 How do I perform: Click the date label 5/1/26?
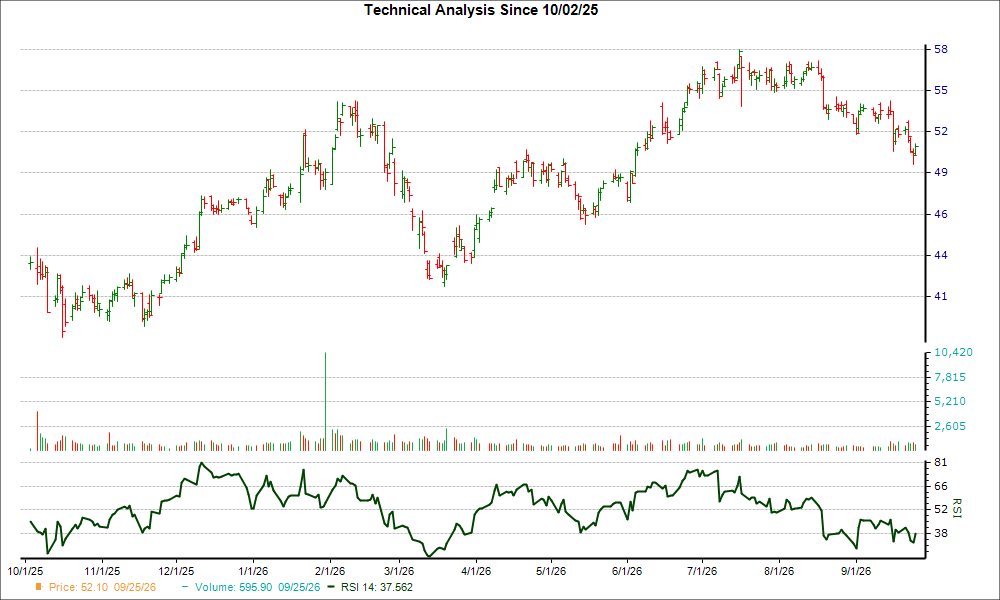(550, 571)
